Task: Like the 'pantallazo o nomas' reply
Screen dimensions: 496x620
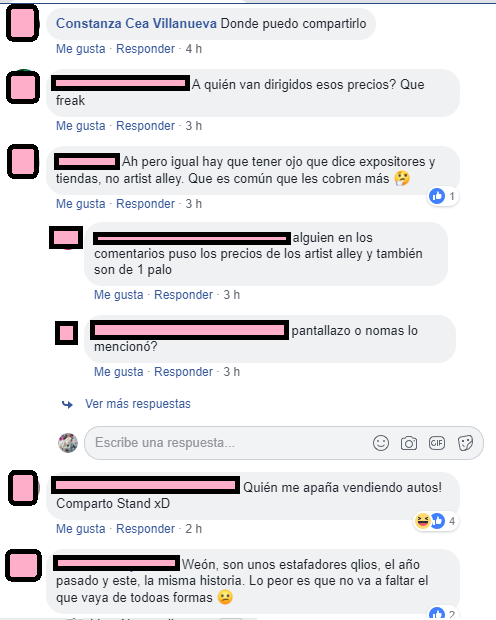Action: click(x=119, y=372)
